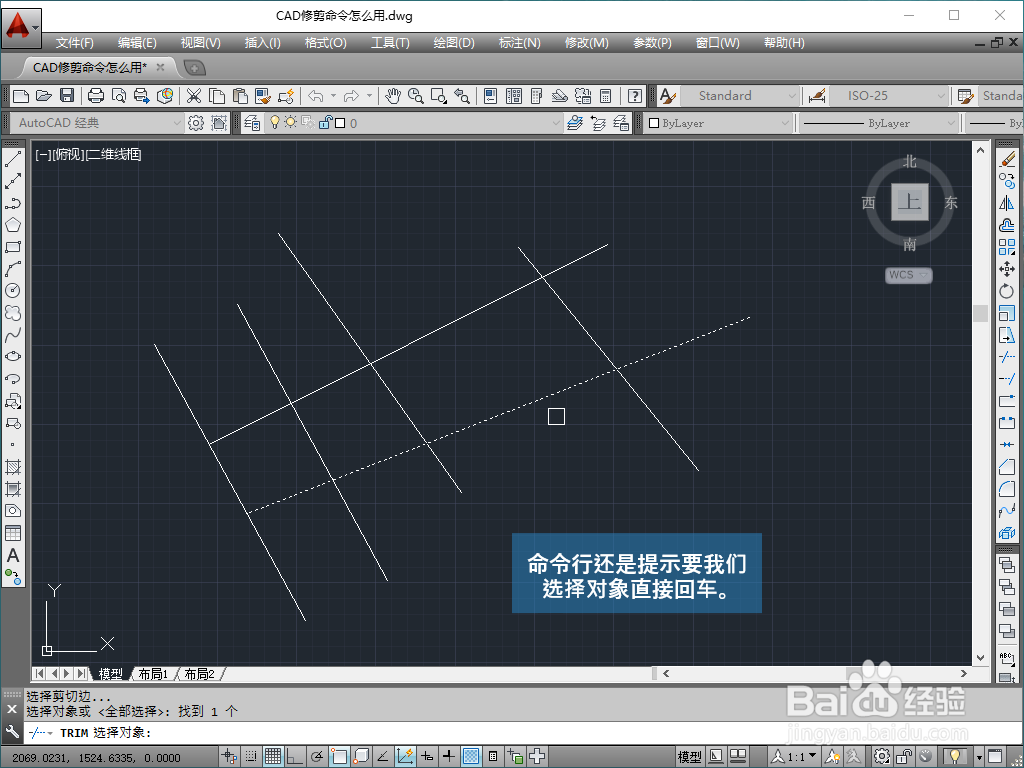Viewport: 1024px width, 768px height.
Task: Open the Standard text style dropdown
Action: (x=792, y=96)
